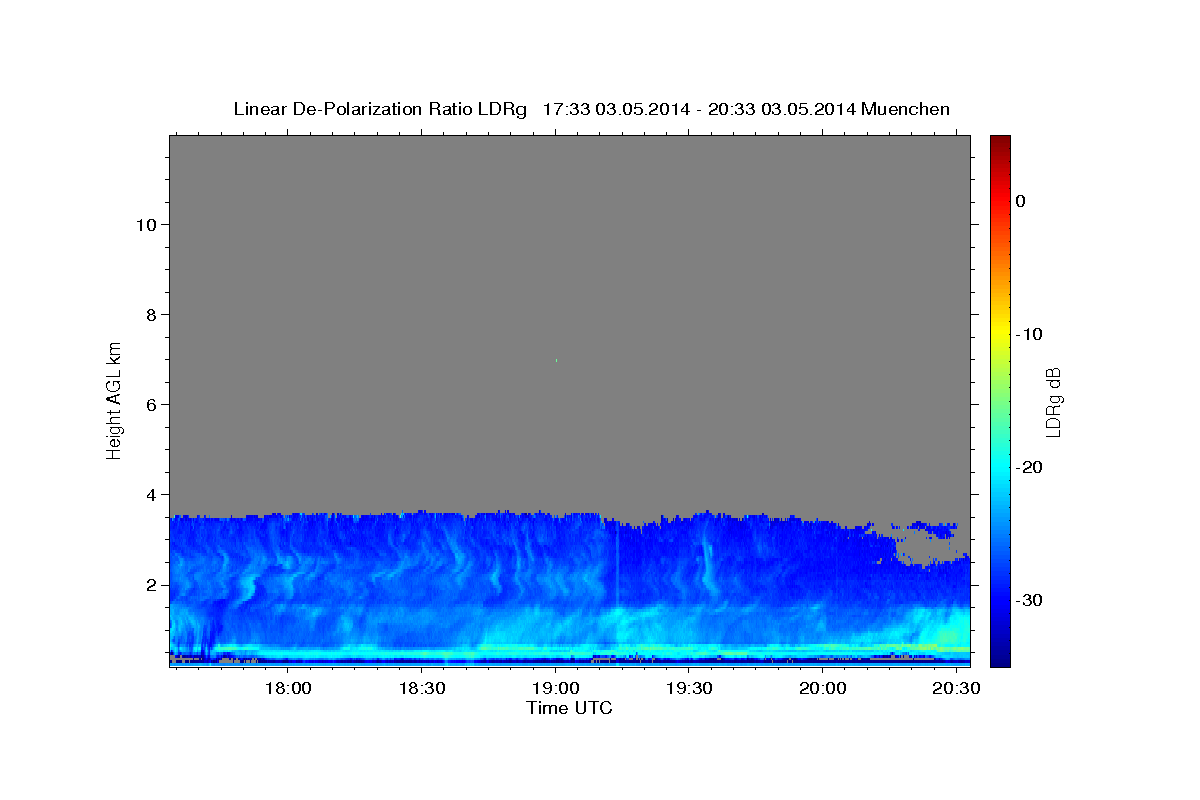1200x800 pixels.
Task: Click the height label 8
Action: [149, 314]
